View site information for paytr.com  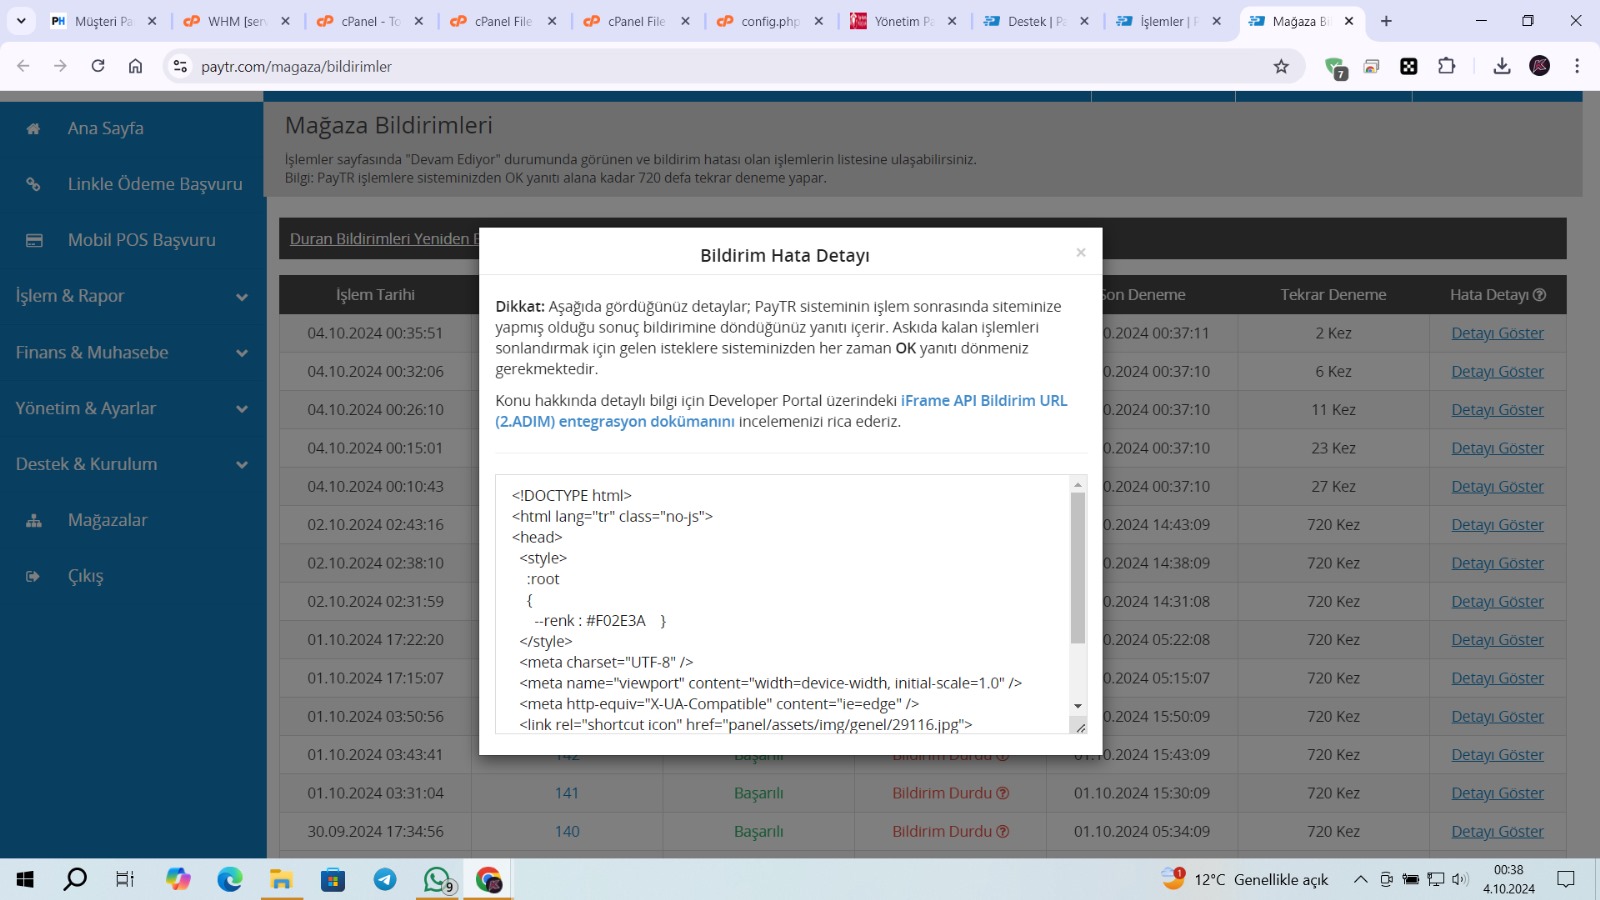(x=180, y=66)
